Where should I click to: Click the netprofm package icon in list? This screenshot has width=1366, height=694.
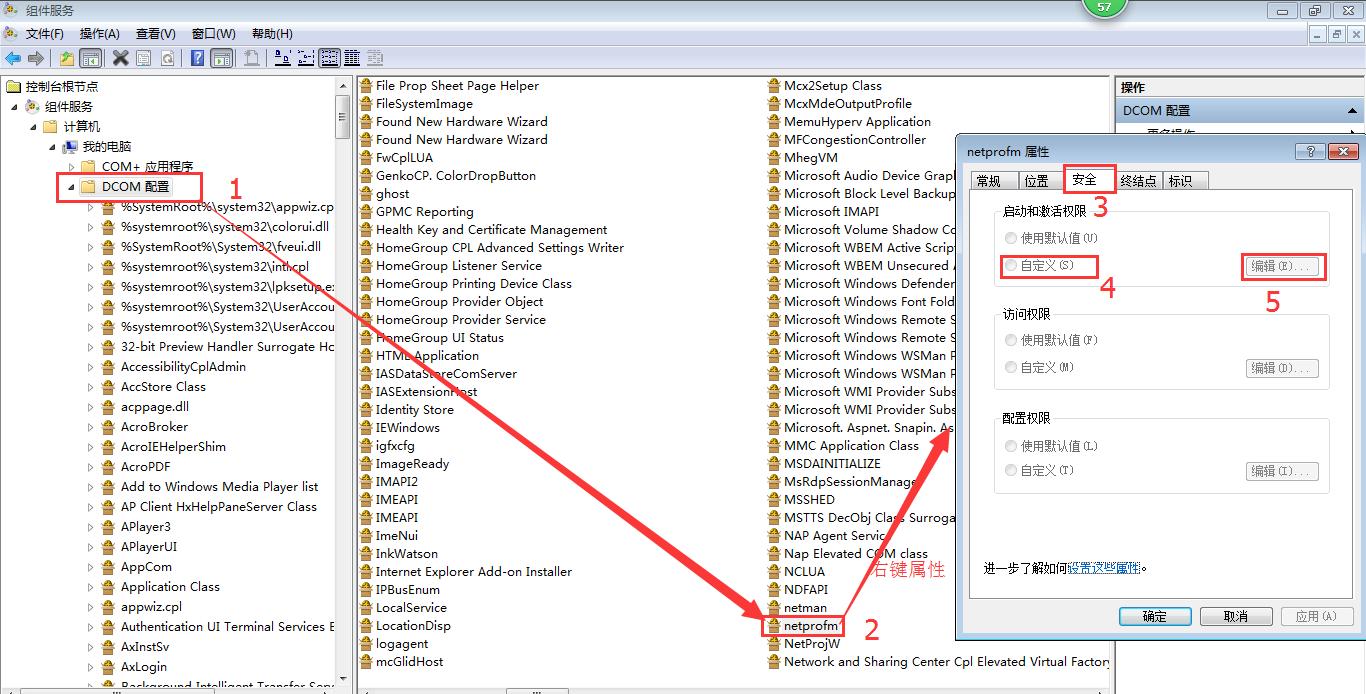[x=773, y=626]
